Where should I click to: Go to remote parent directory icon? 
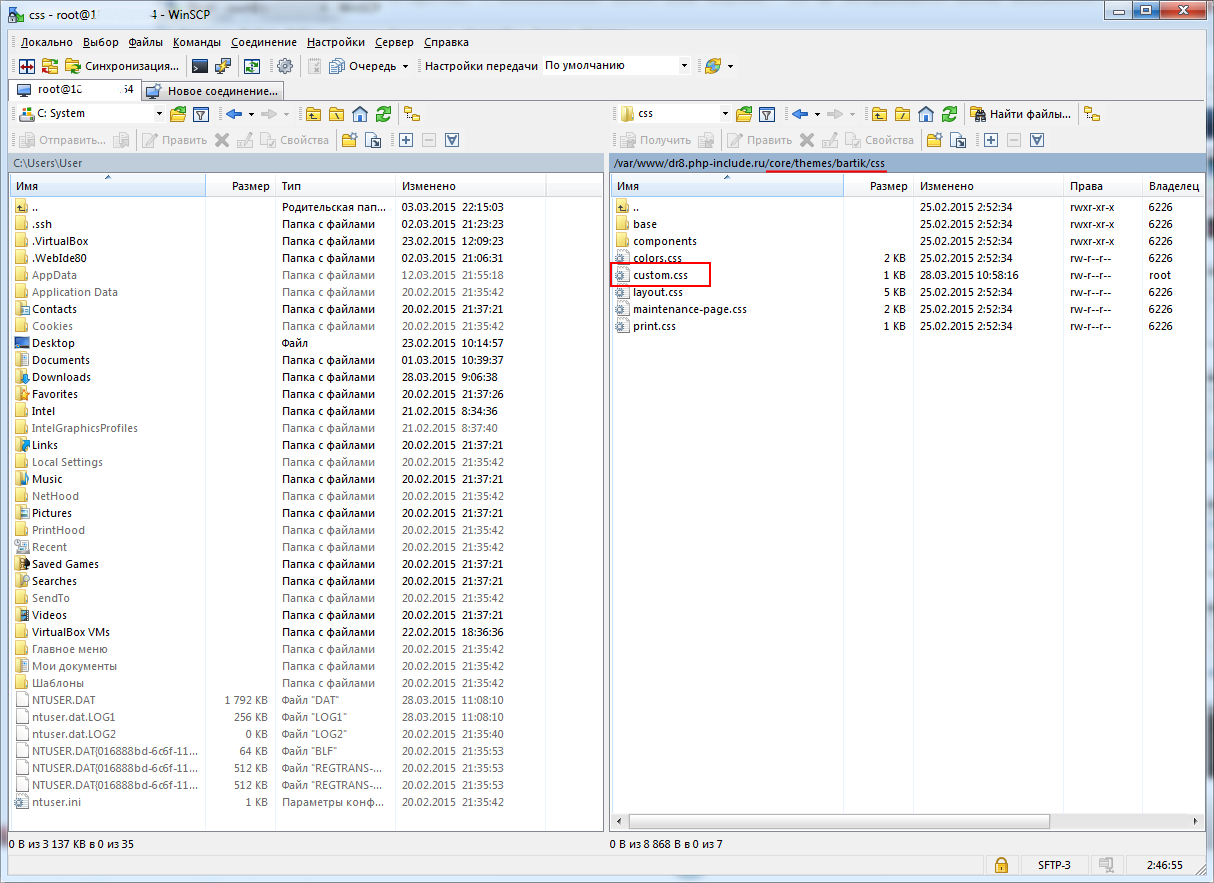click(x=880, y=114)
